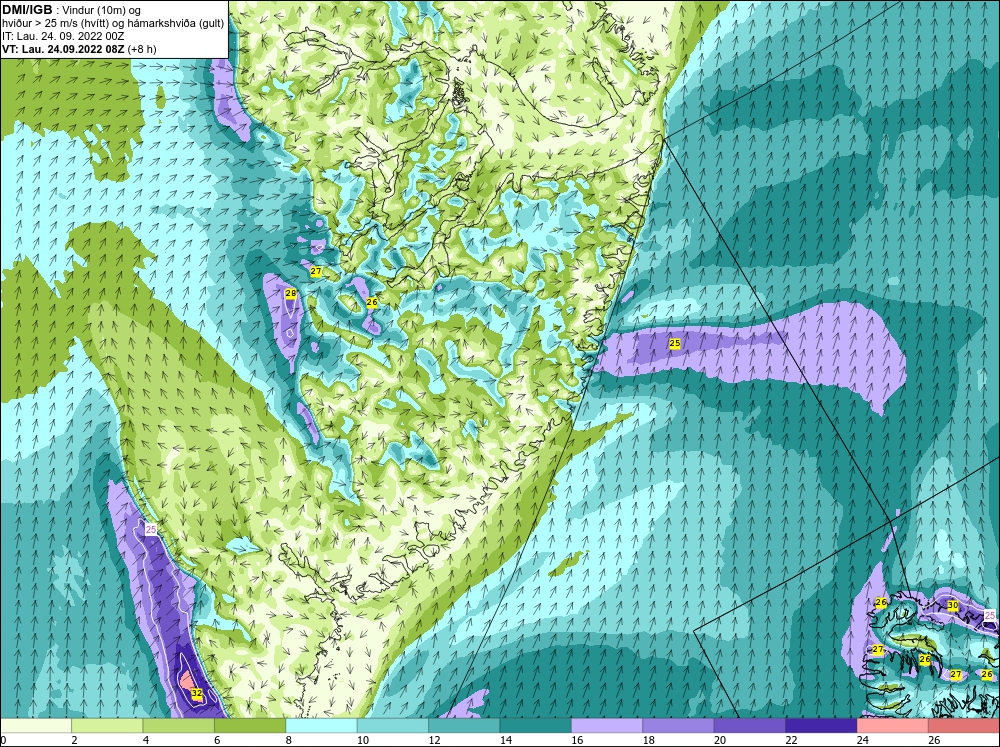
Task: Click the salmon legend swatch above 26 m/s
Action: point(964,726)
